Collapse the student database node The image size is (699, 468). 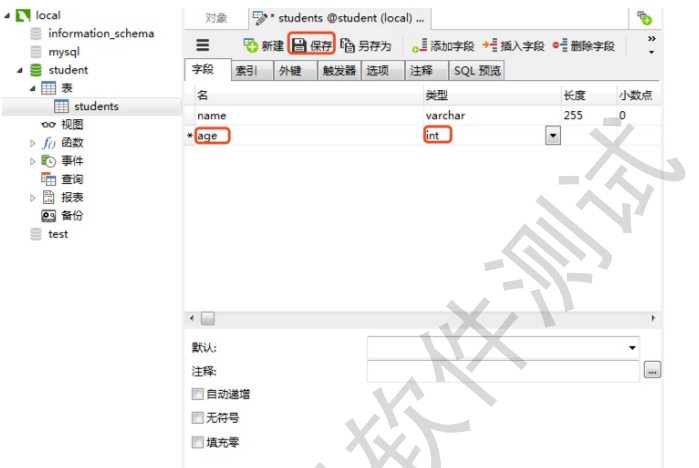pos(20,70)
